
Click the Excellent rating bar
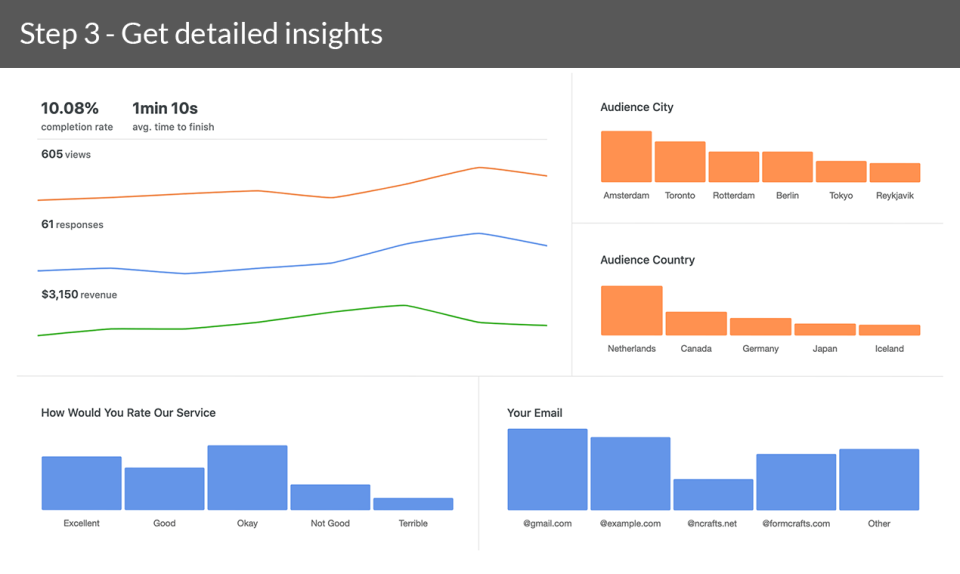point(82,483)
